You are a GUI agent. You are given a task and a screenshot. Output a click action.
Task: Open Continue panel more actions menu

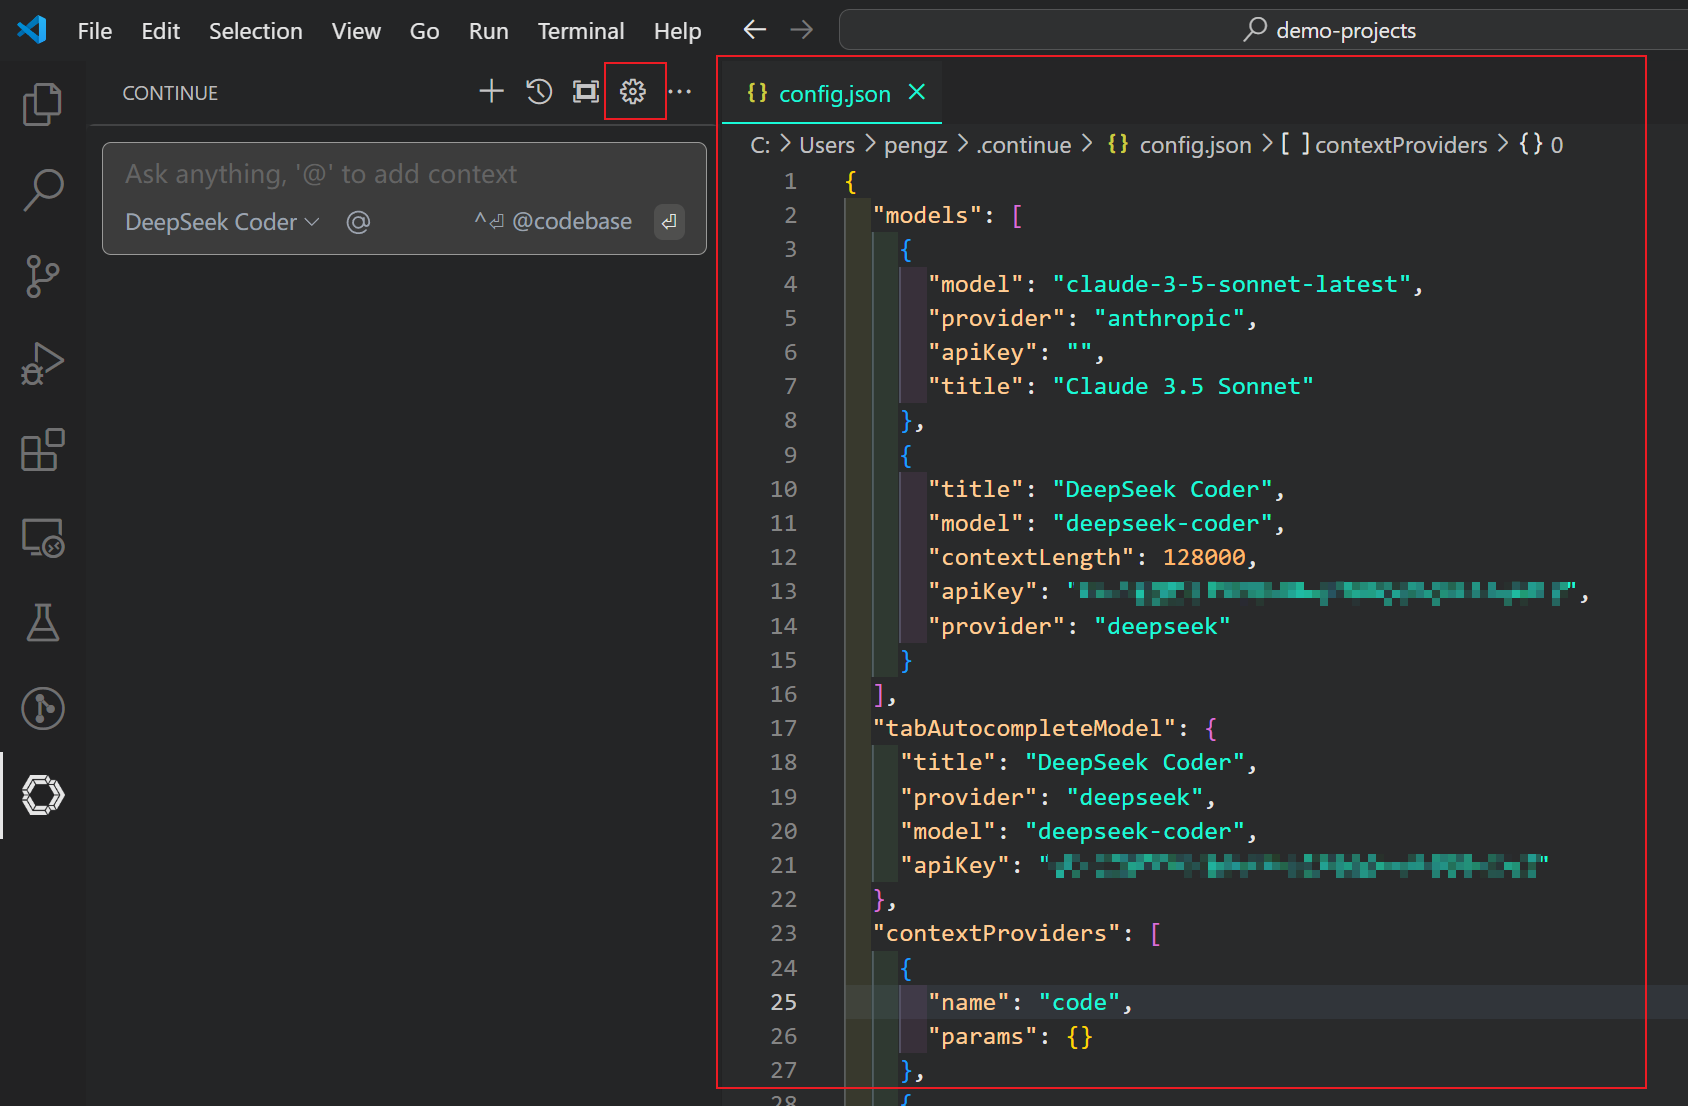point(680,92)
